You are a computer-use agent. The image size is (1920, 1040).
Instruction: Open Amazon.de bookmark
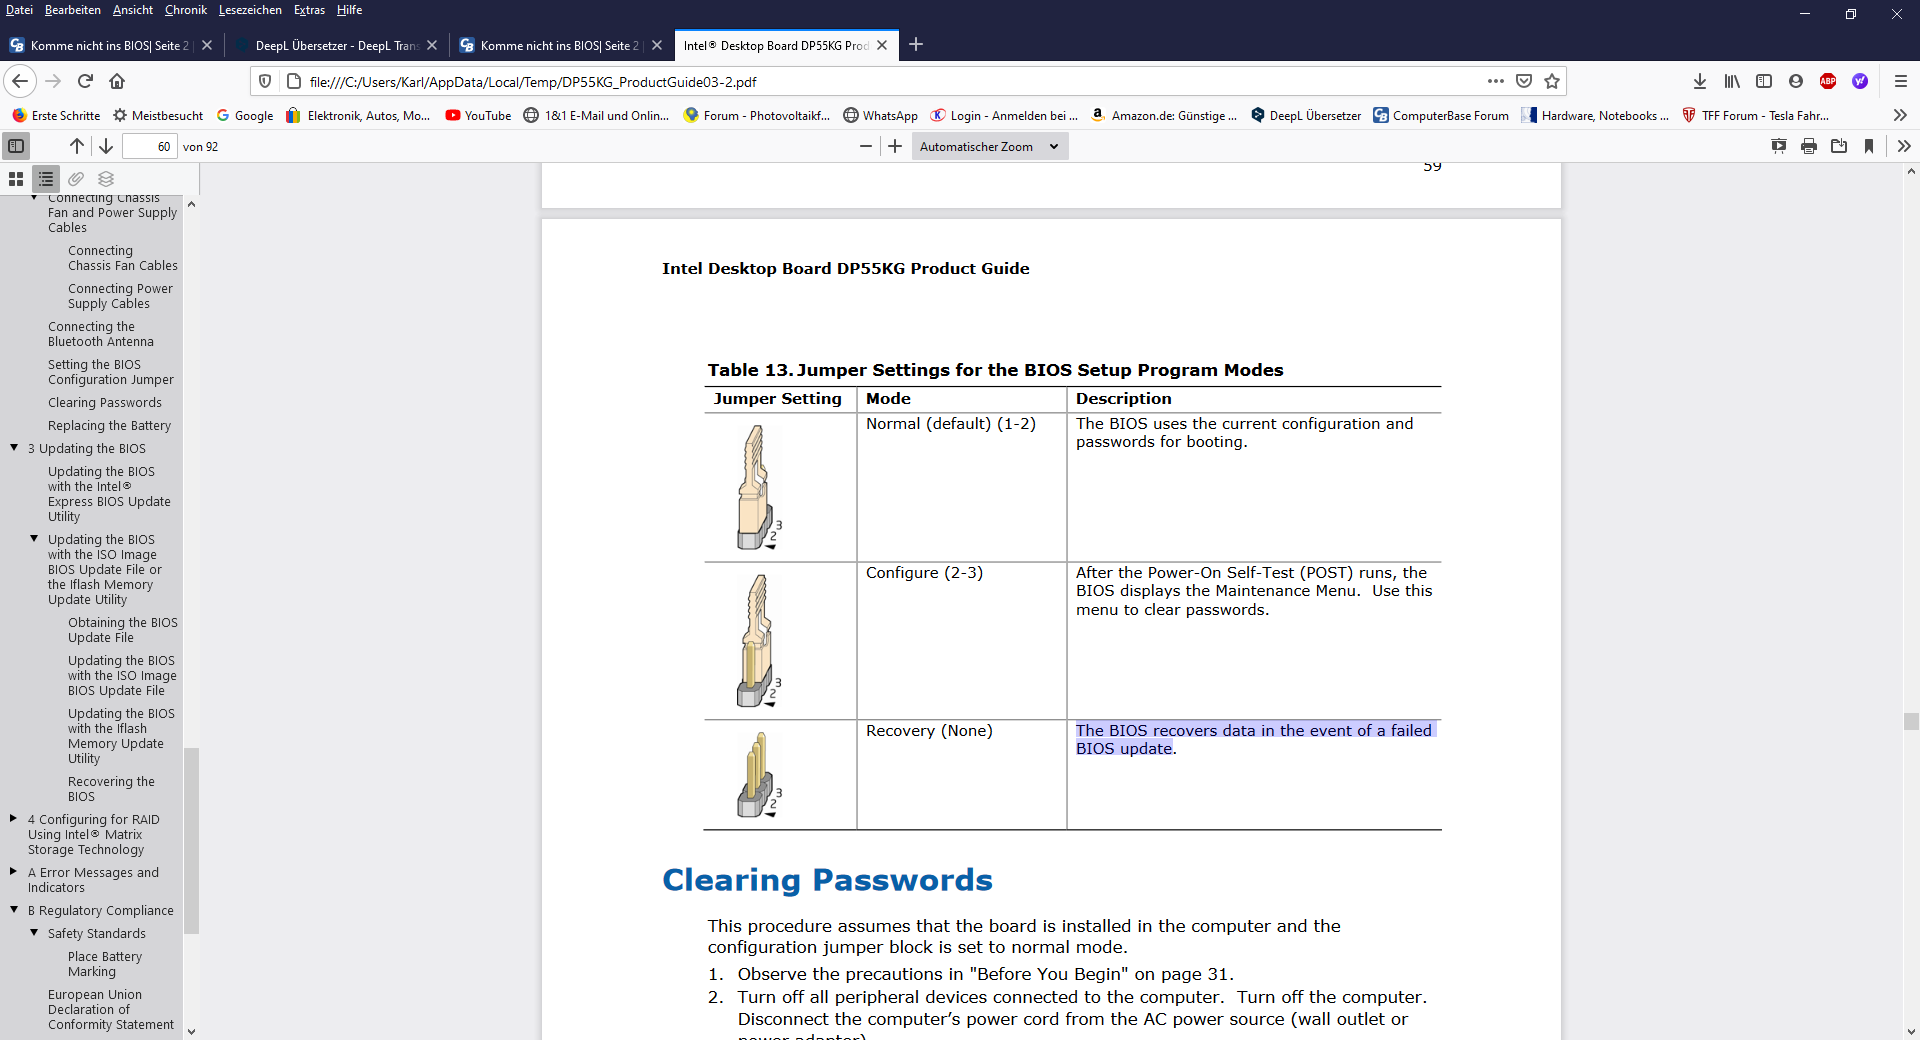[x=1164, y=116]
